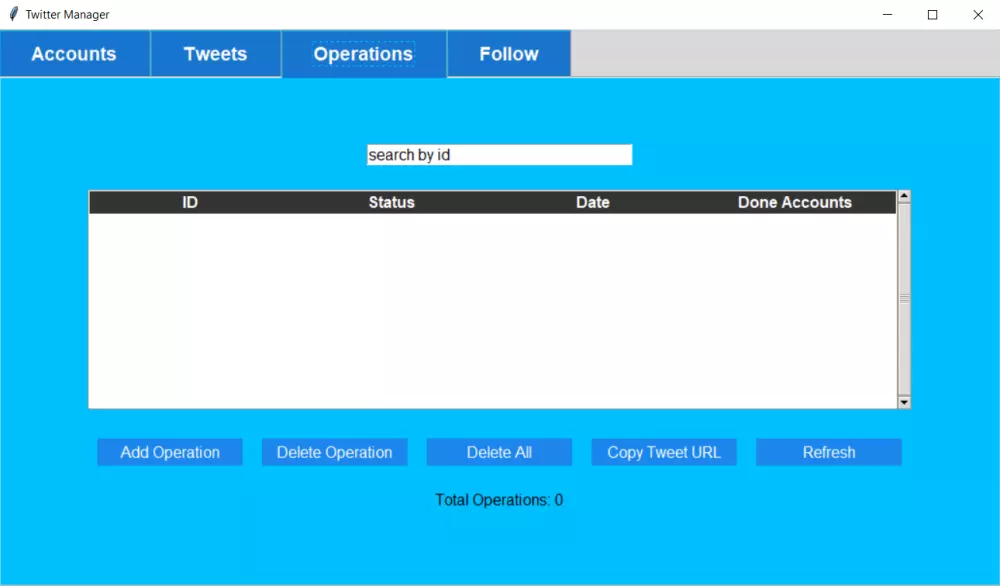Select the Operations tab
The height and width of the screenshot is (586, 1000).
pos(362,54)
